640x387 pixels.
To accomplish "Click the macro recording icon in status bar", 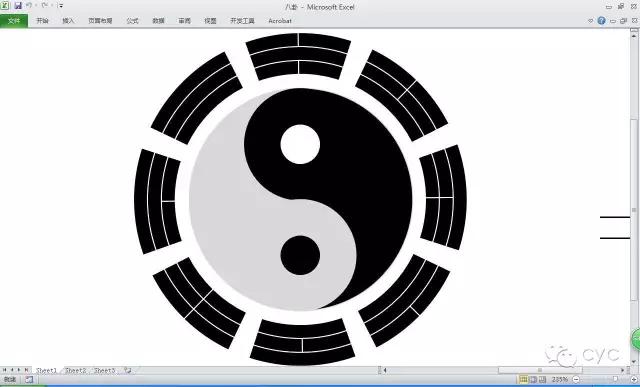I will click(29, 380).
